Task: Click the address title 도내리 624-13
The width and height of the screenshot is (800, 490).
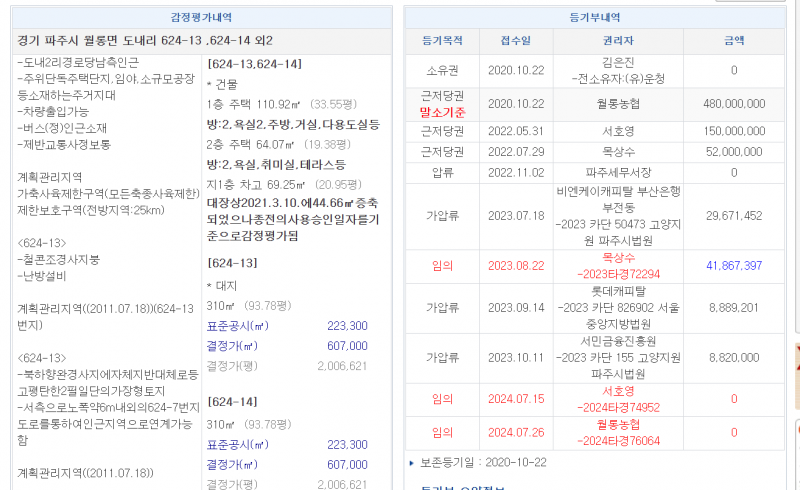Action: (145, 41)
